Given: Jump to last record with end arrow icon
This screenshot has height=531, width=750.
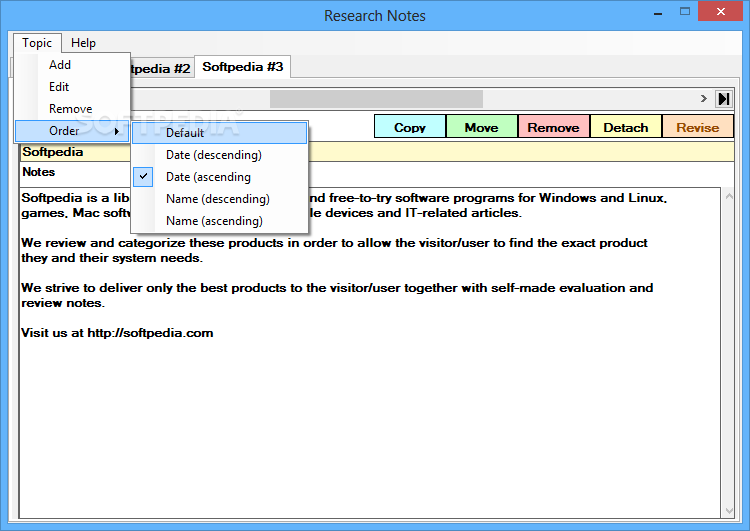Looking at the screenshot, I should [724, 99].
